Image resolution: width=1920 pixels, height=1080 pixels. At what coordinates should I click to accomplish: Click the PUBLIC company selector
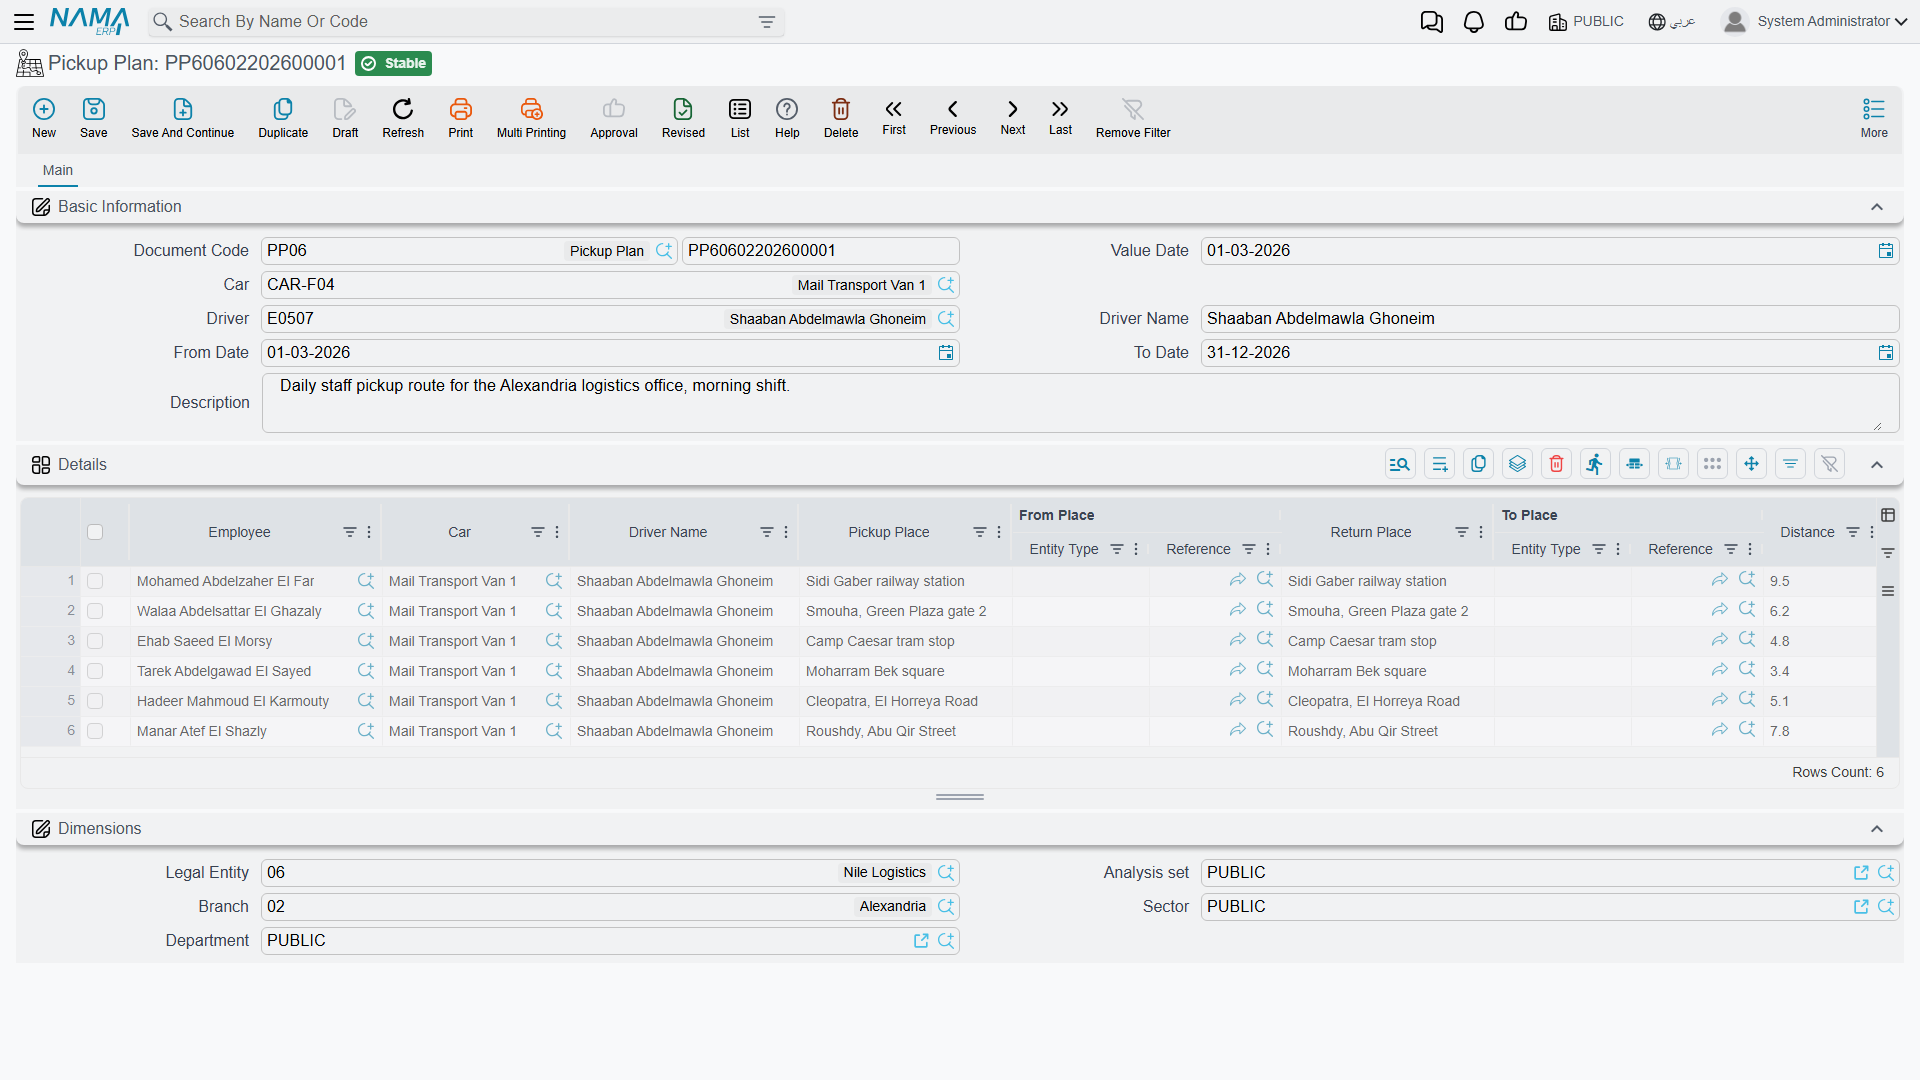tap(1586, 21)
